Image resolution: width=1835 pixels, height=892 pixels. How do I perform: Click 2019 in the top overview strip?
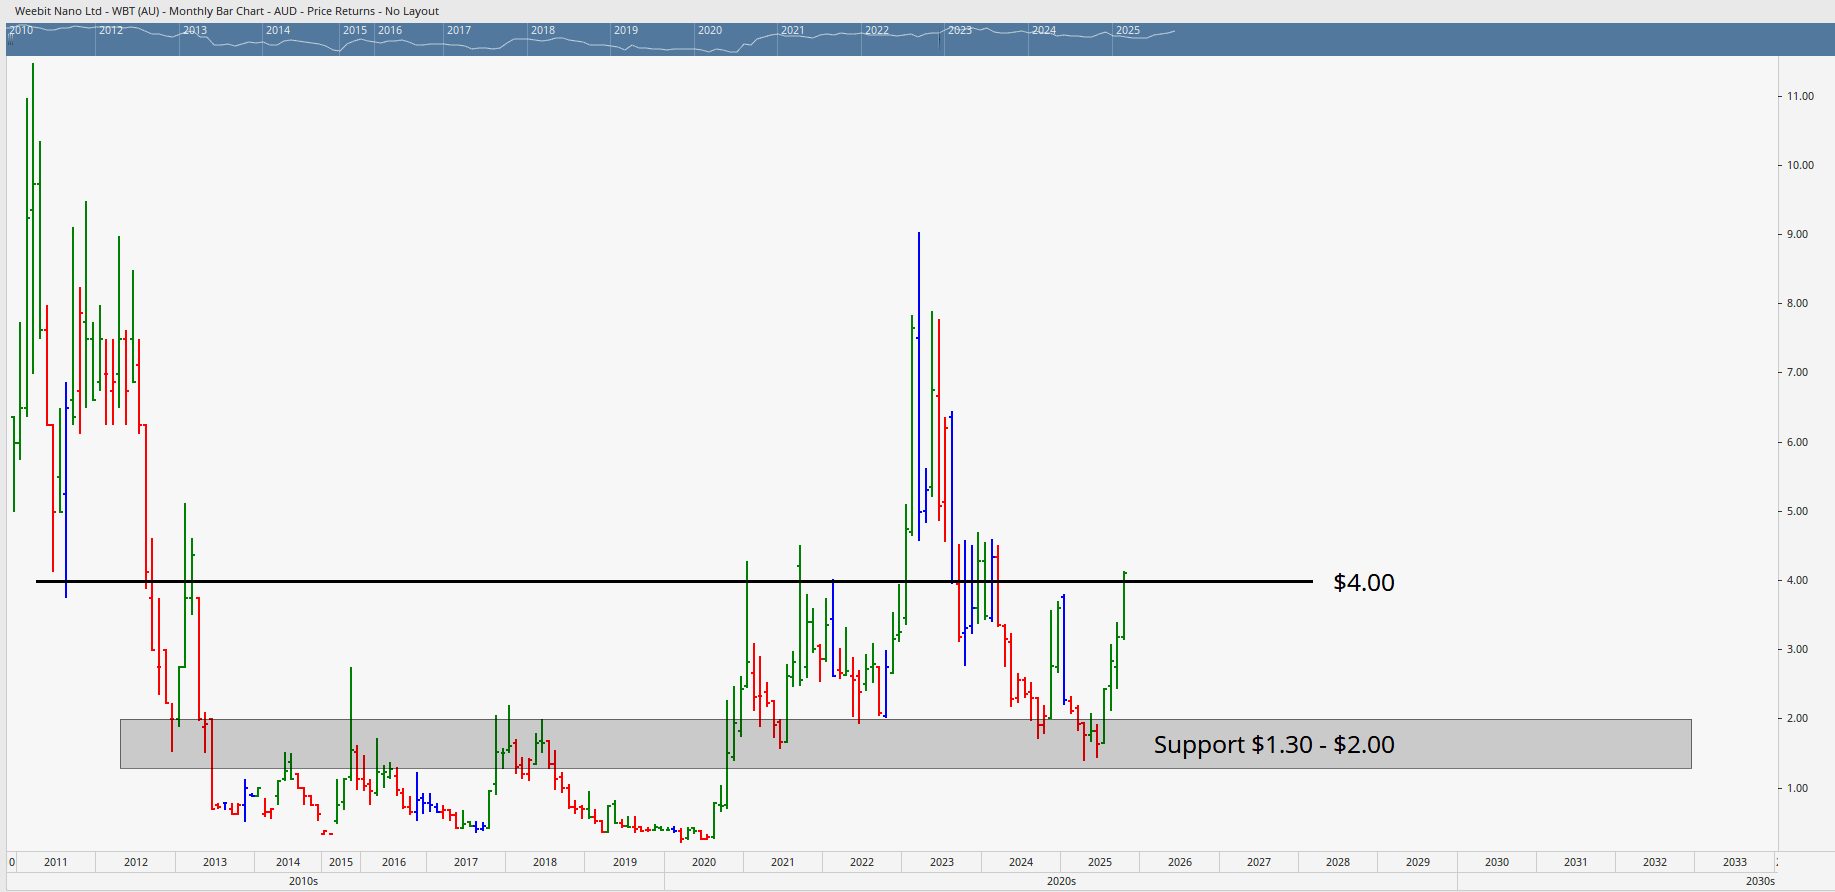(626, 30)
